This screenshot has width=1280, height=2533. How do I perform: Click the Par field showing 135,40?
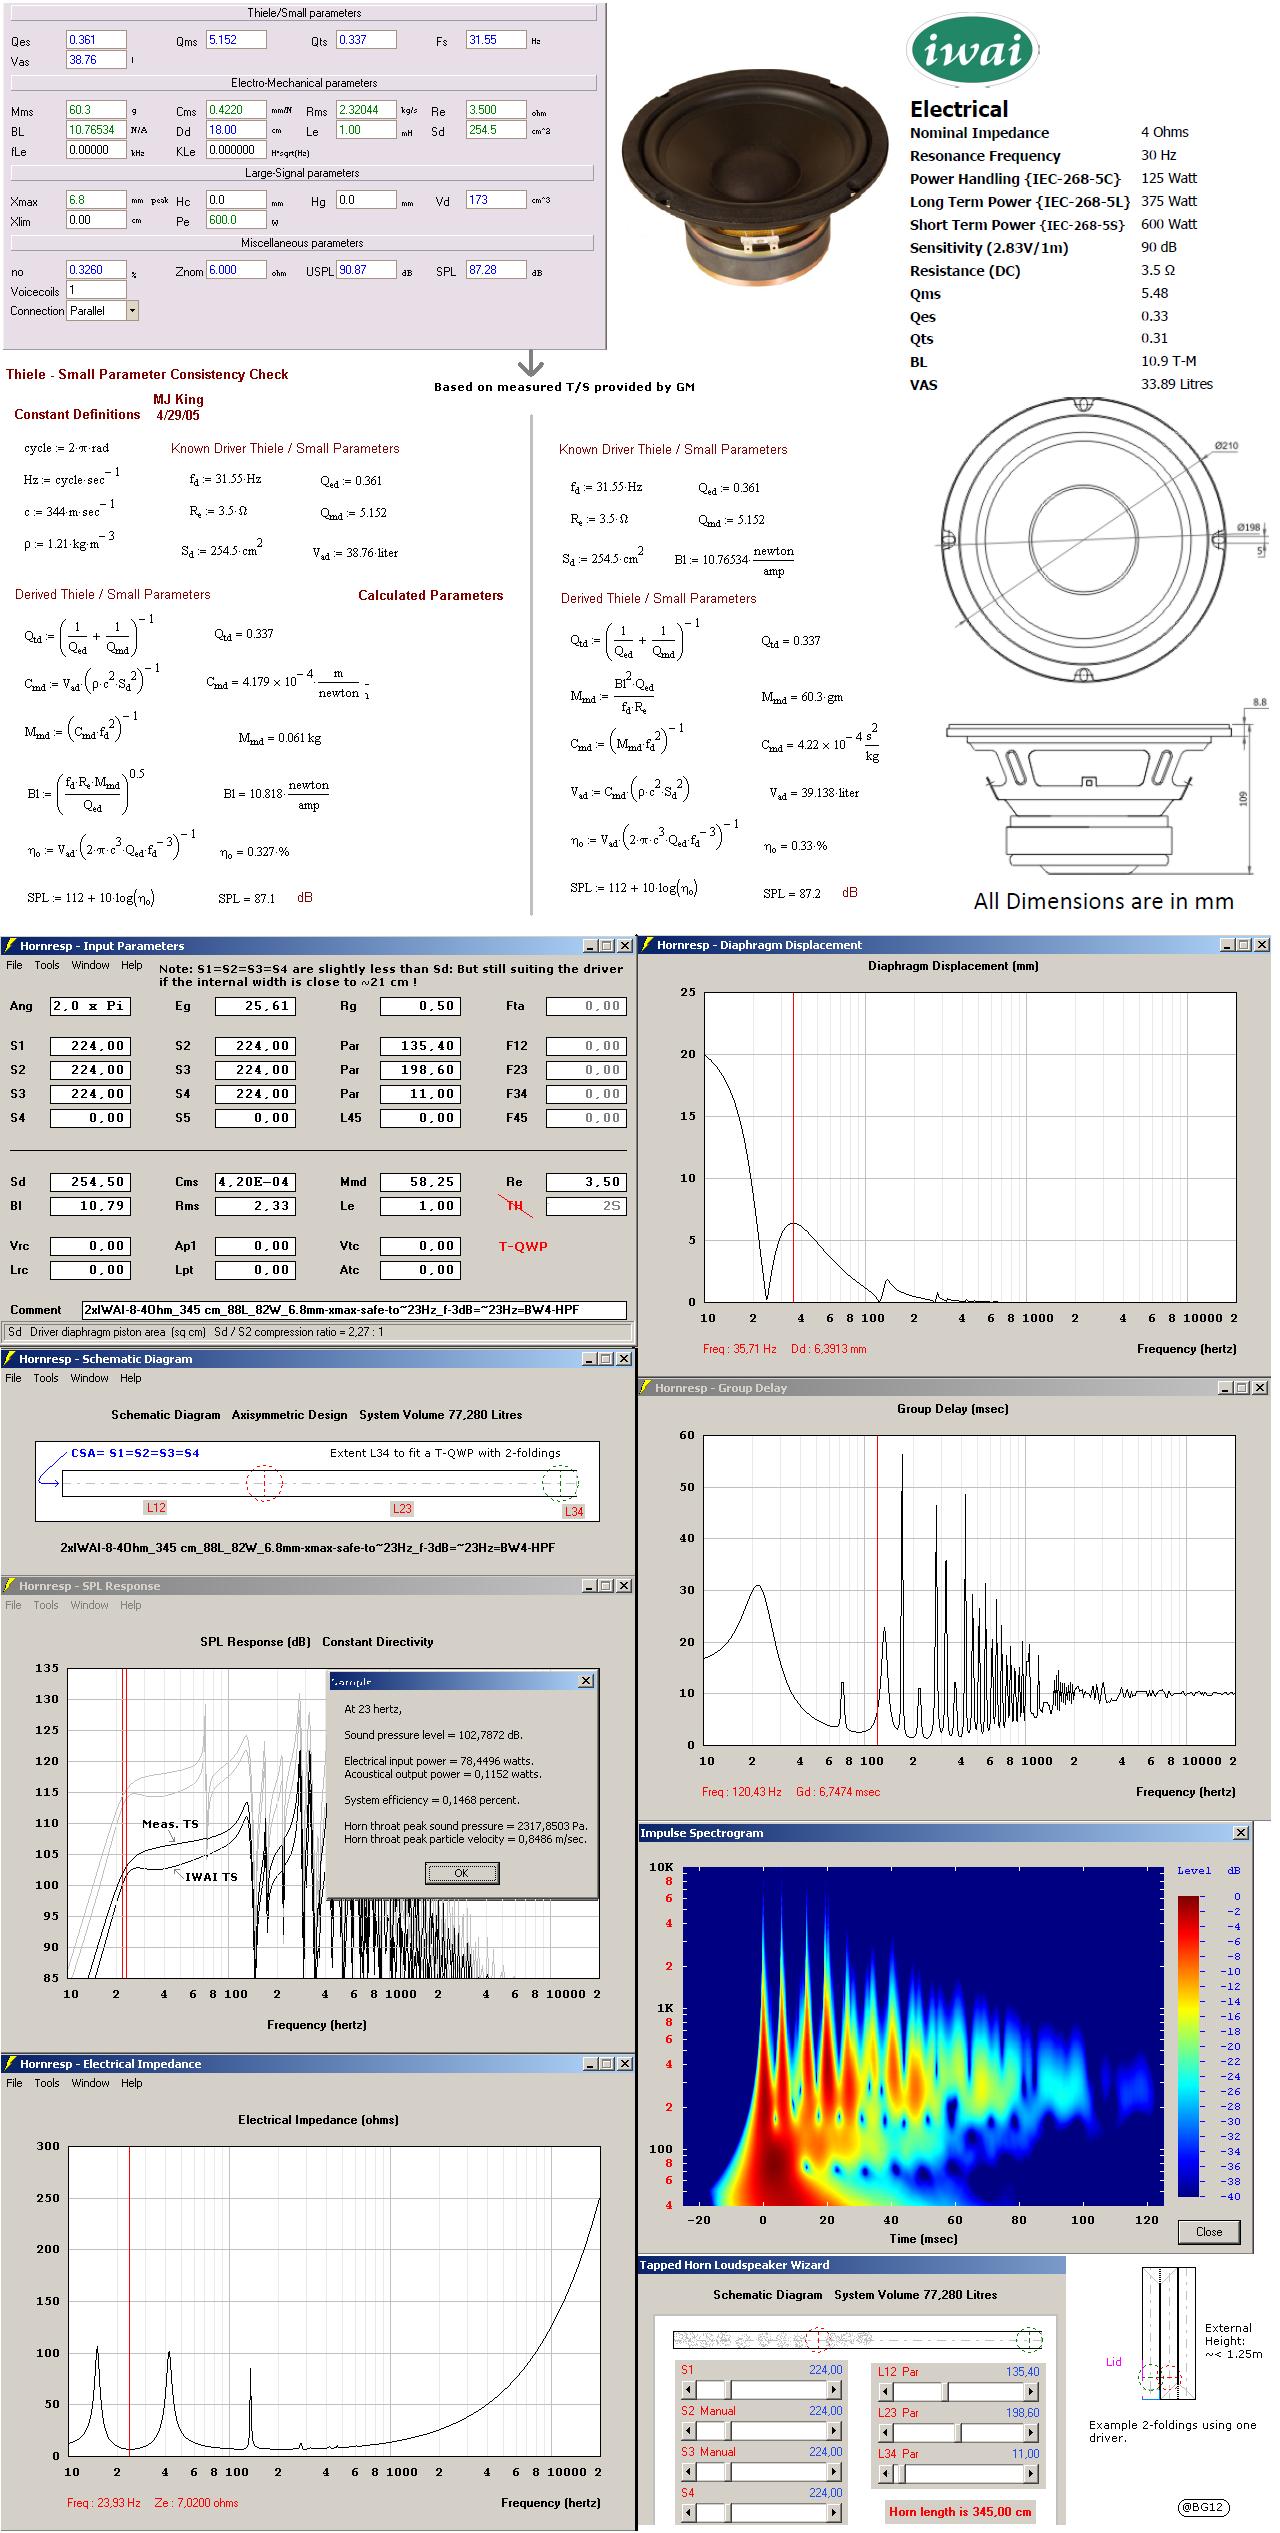420,1046
